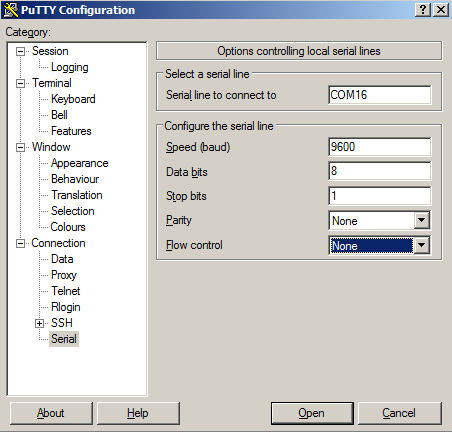Open the Features category
The width and height of the screenshot is (452, 432).
point(71,131)
